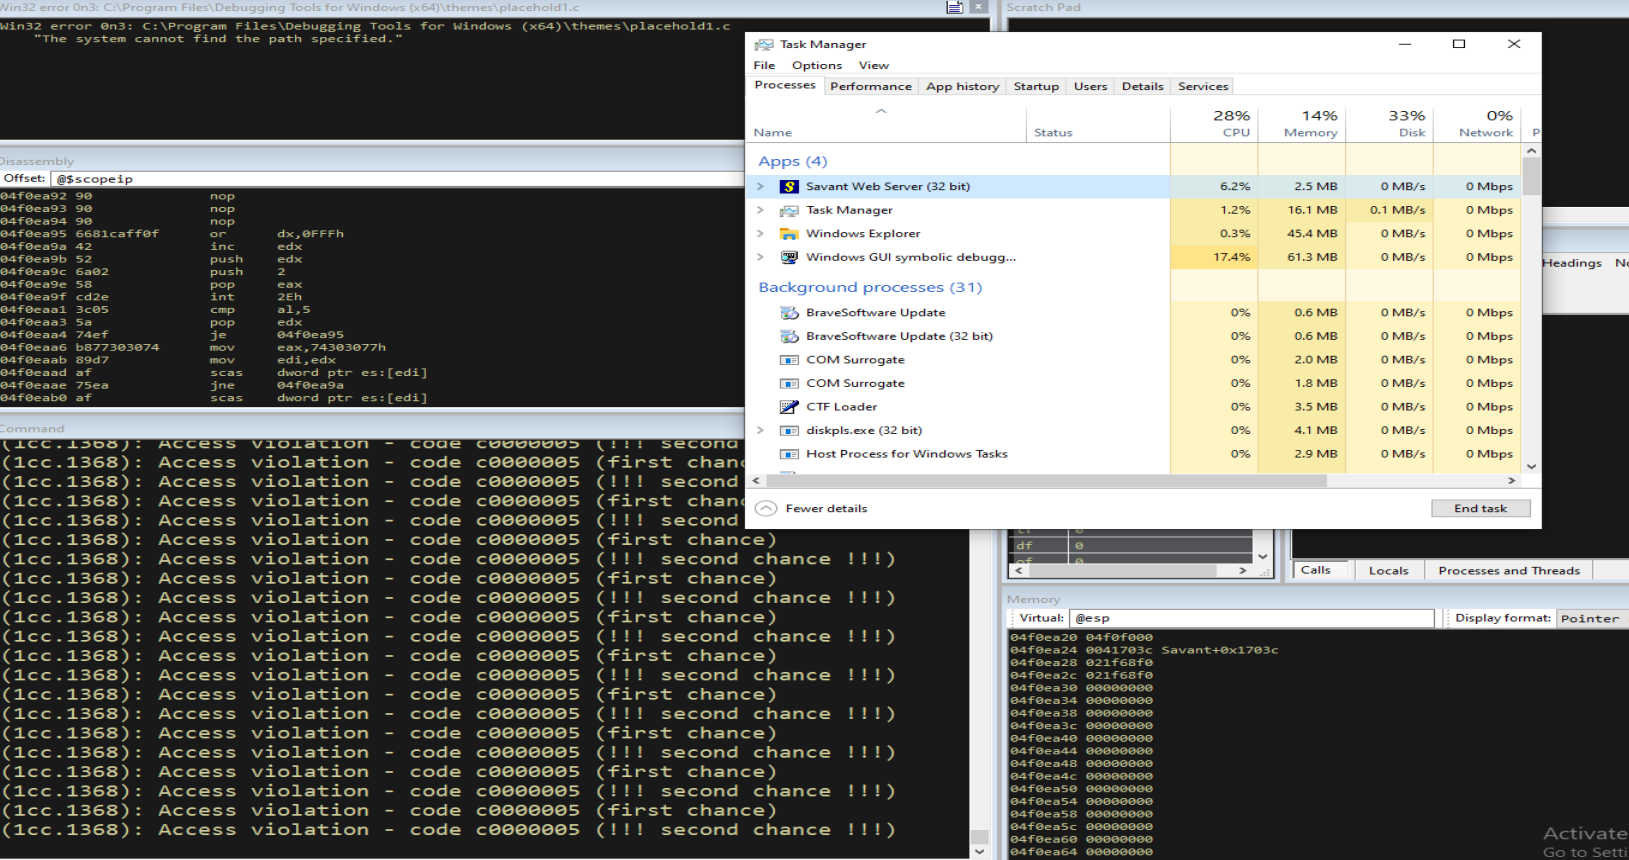Click registers pane horizontal scrollbar left arrow
This screenshot has width=1629, height=860.
[x=1019, y=571]
